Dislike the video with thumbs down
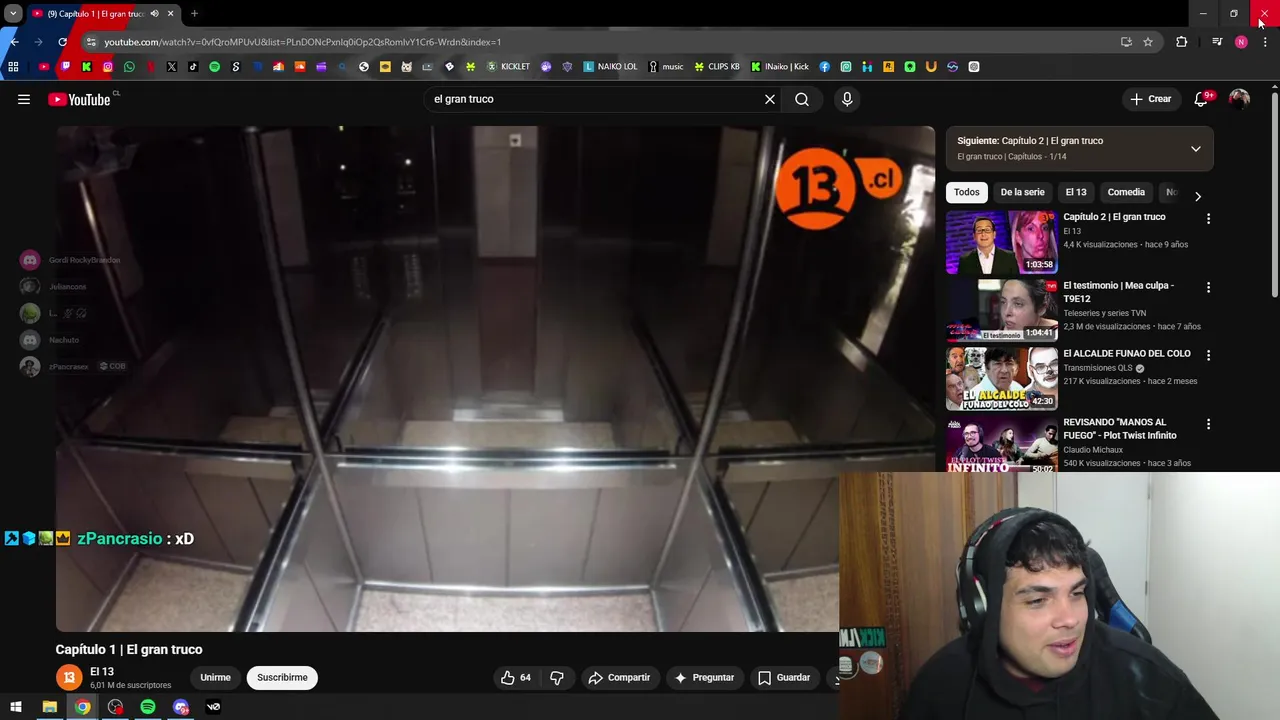The image size is (1280, 720). [557, 677]
